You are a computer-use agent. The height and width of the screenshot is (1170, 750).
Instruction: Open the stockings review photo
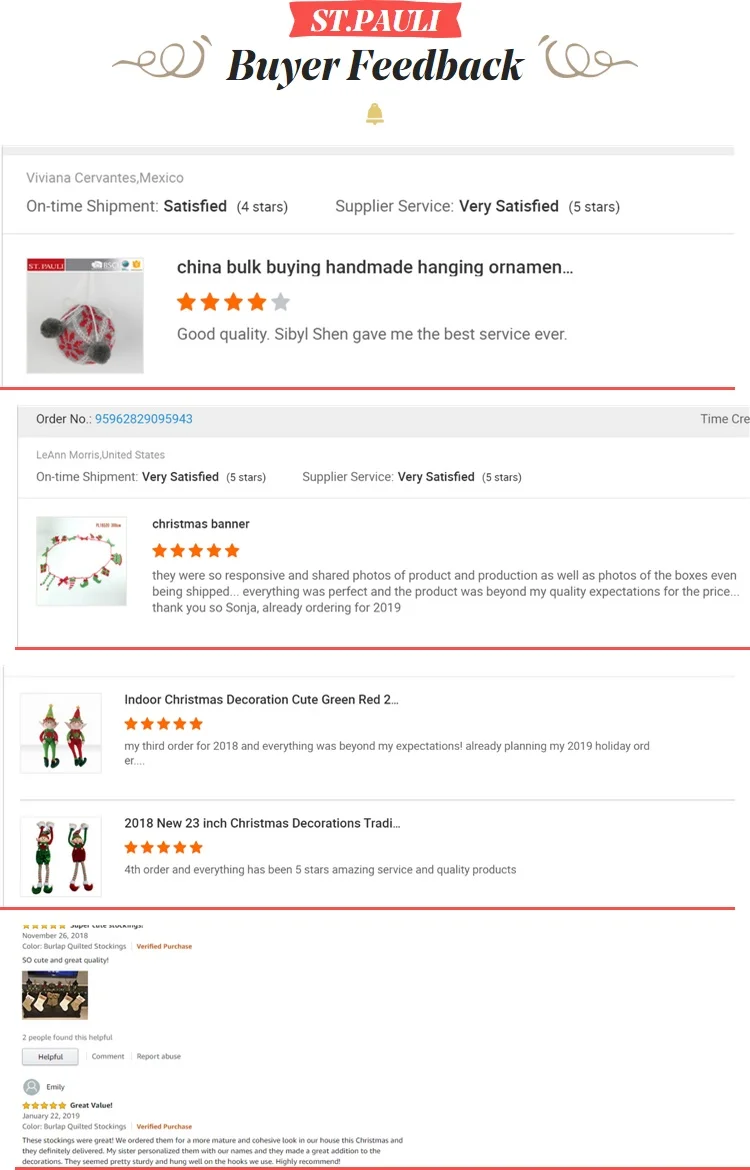[55, 995]
